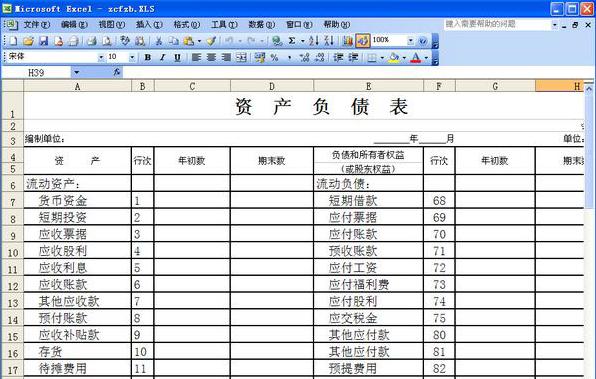
Task: Decrease cell indent
Action: point(338,57)
